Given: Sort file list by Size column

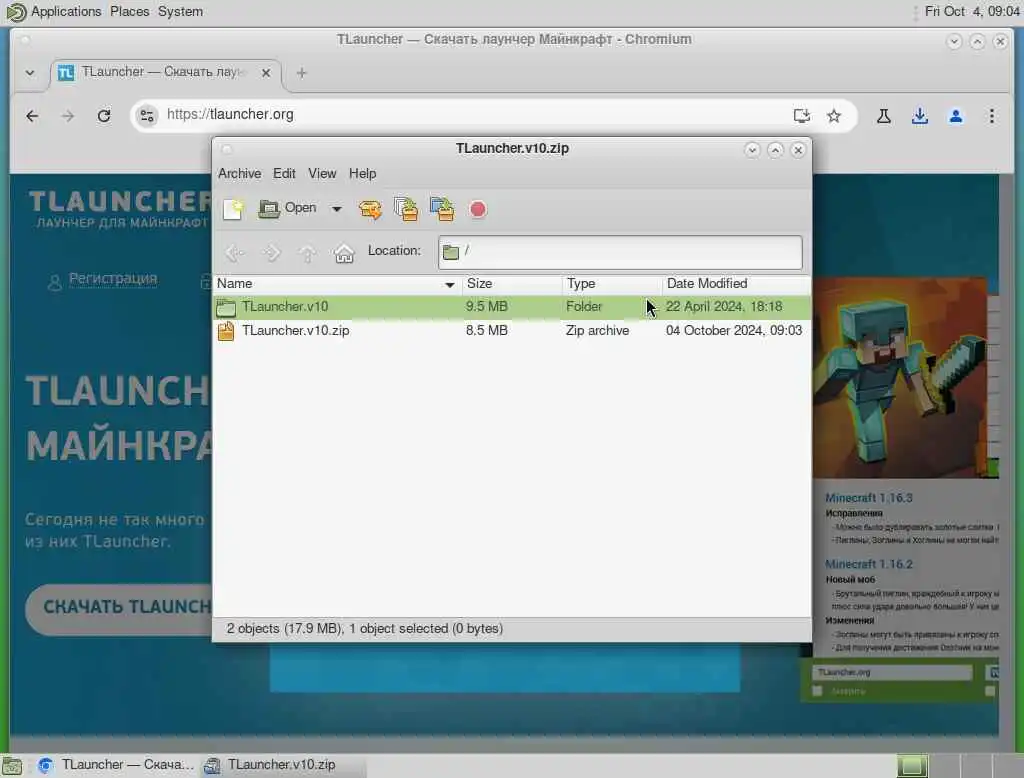Looking at the screenshot, I should point(512,284).
